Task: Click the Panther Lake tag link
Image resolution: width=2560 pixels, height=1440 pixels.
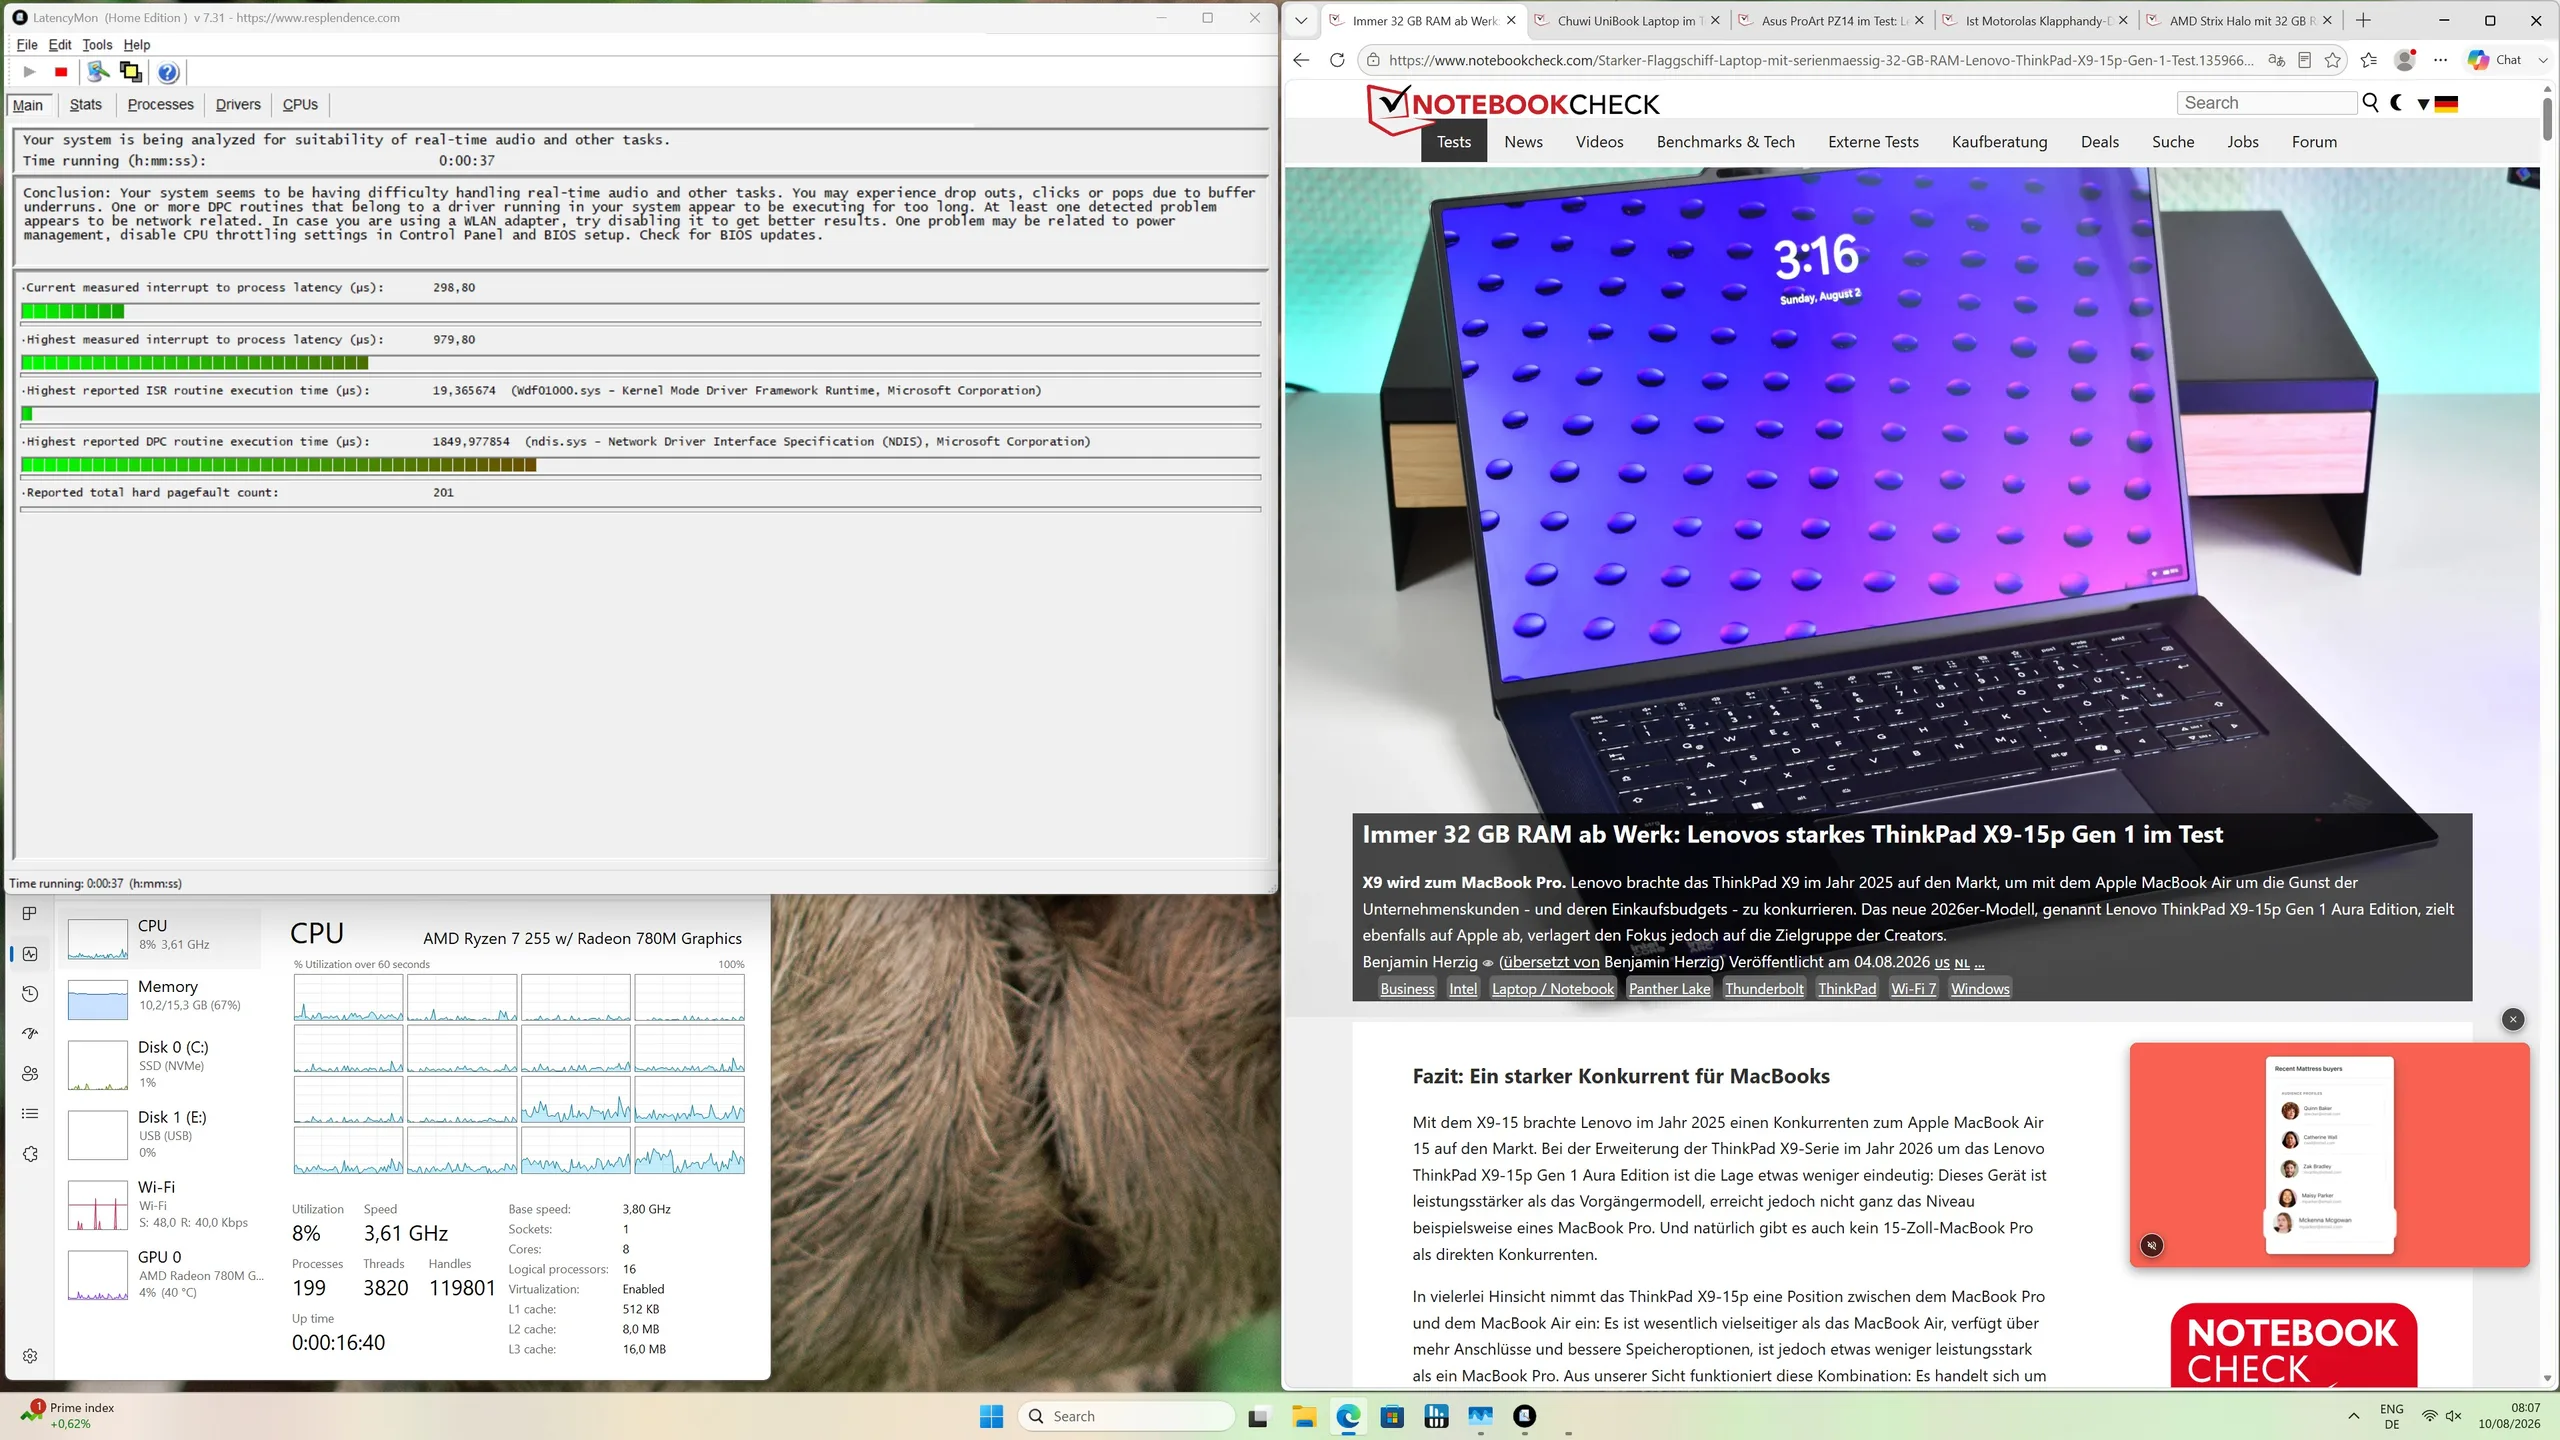Action: [1670, 989]
